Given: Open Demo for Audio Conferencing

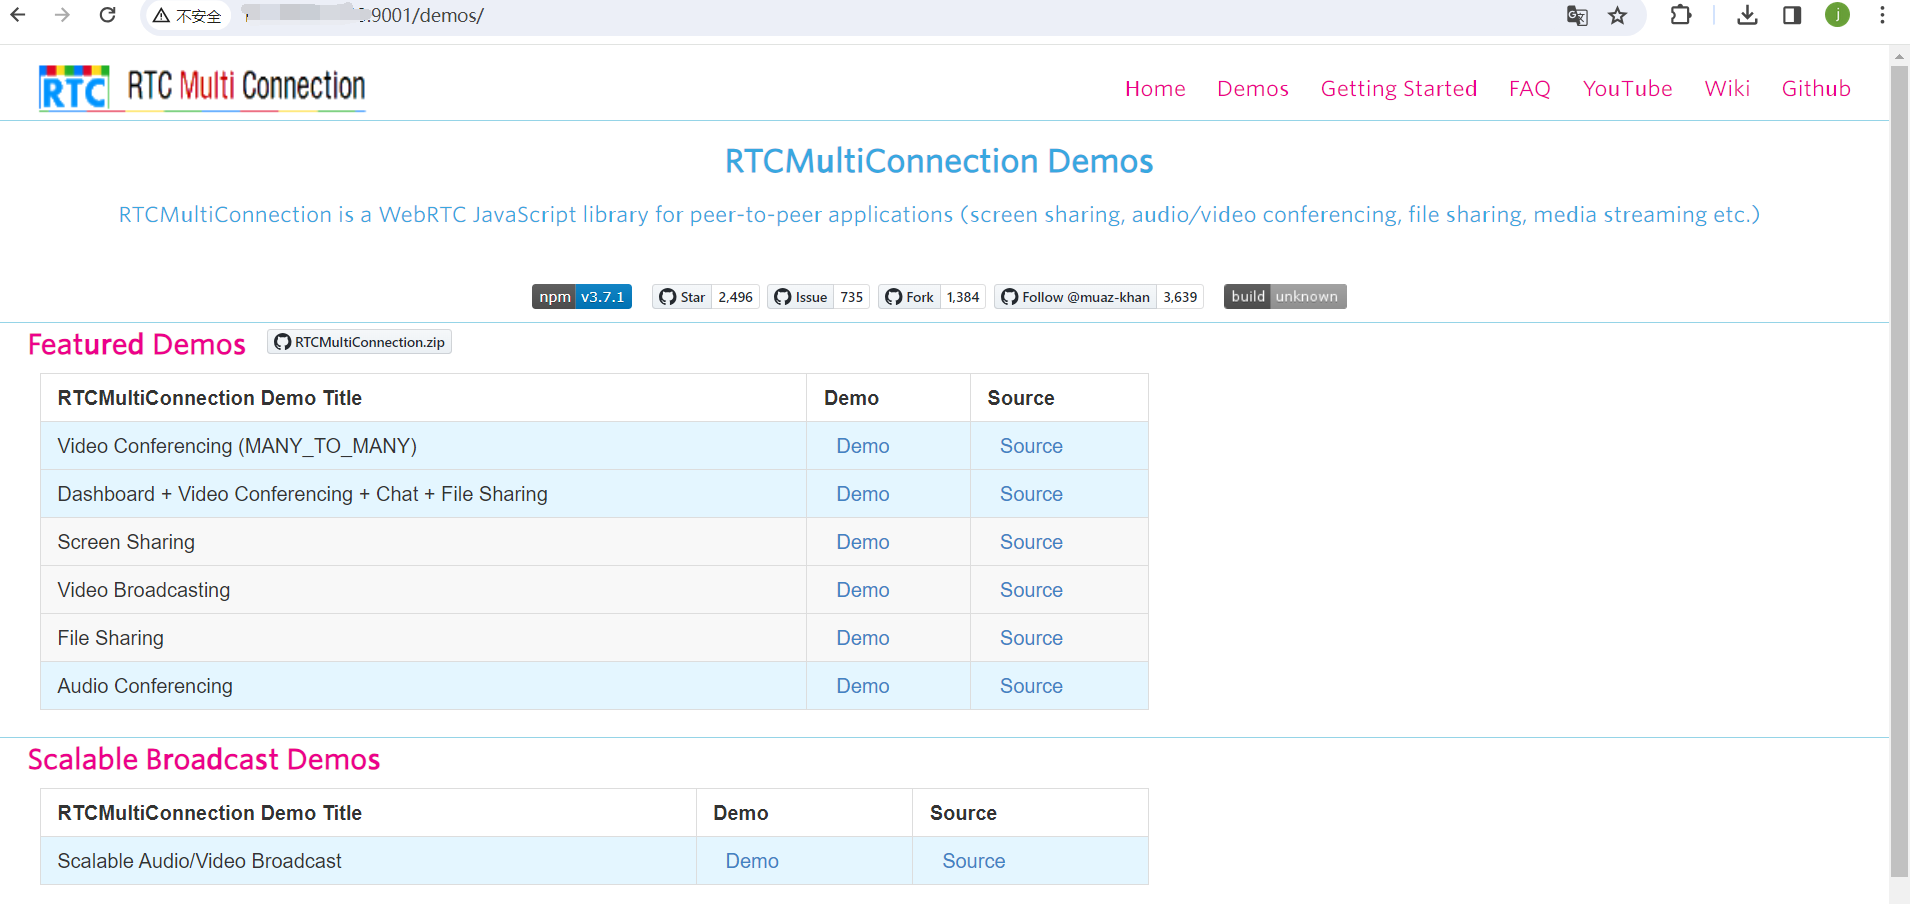Looking at the screenshot, I should (863, 686).
